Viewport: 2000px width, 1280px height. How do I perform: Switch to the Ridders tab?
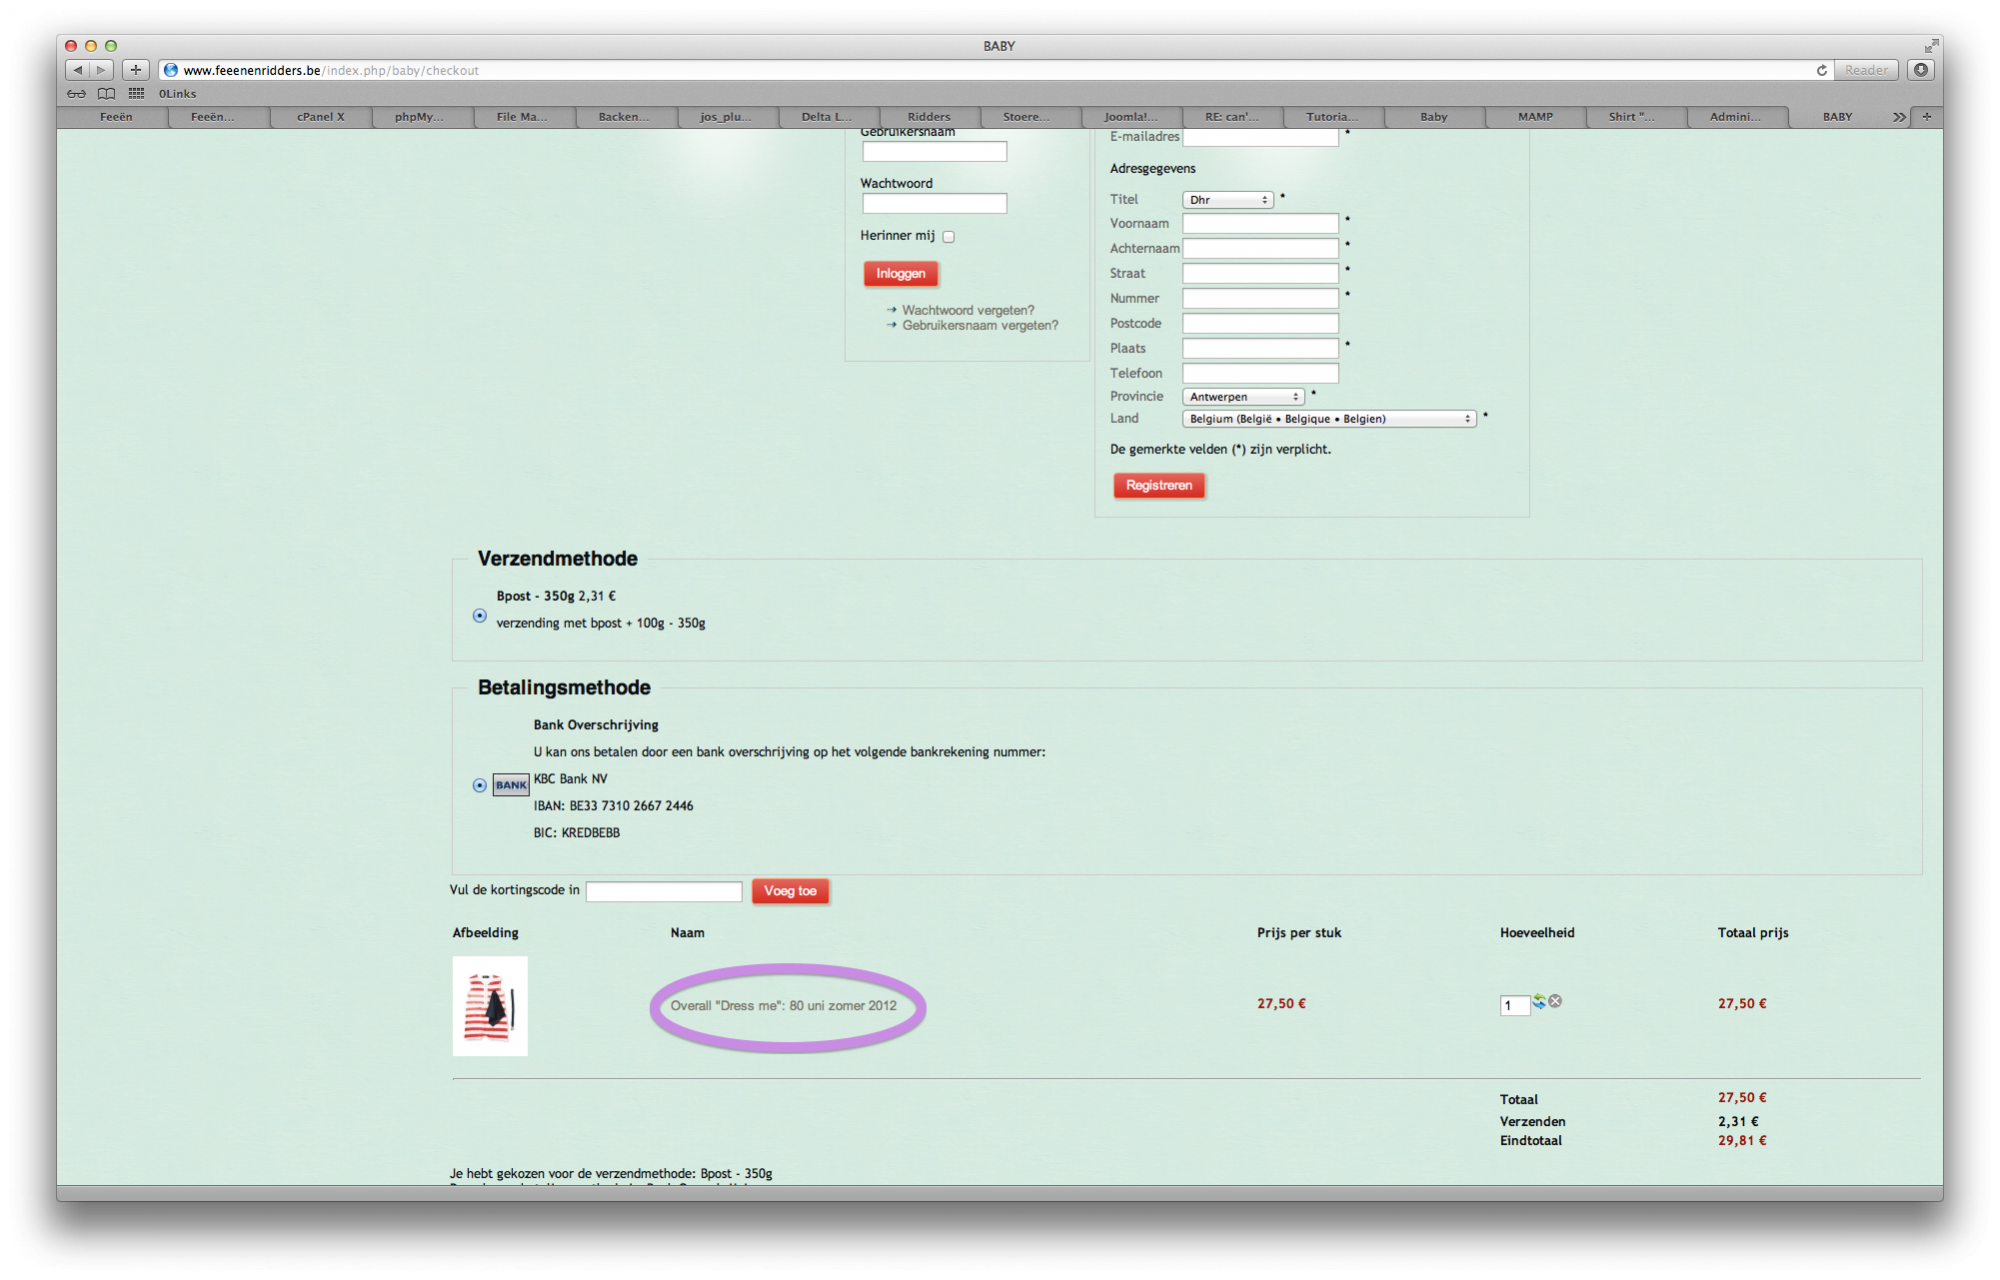[929, 117]
